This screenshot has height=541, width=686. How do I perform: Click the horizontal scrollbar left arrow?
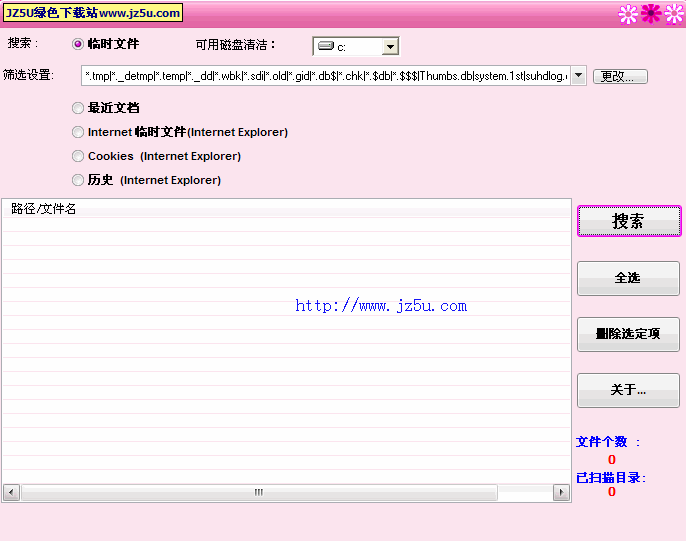tap(11, 492)
